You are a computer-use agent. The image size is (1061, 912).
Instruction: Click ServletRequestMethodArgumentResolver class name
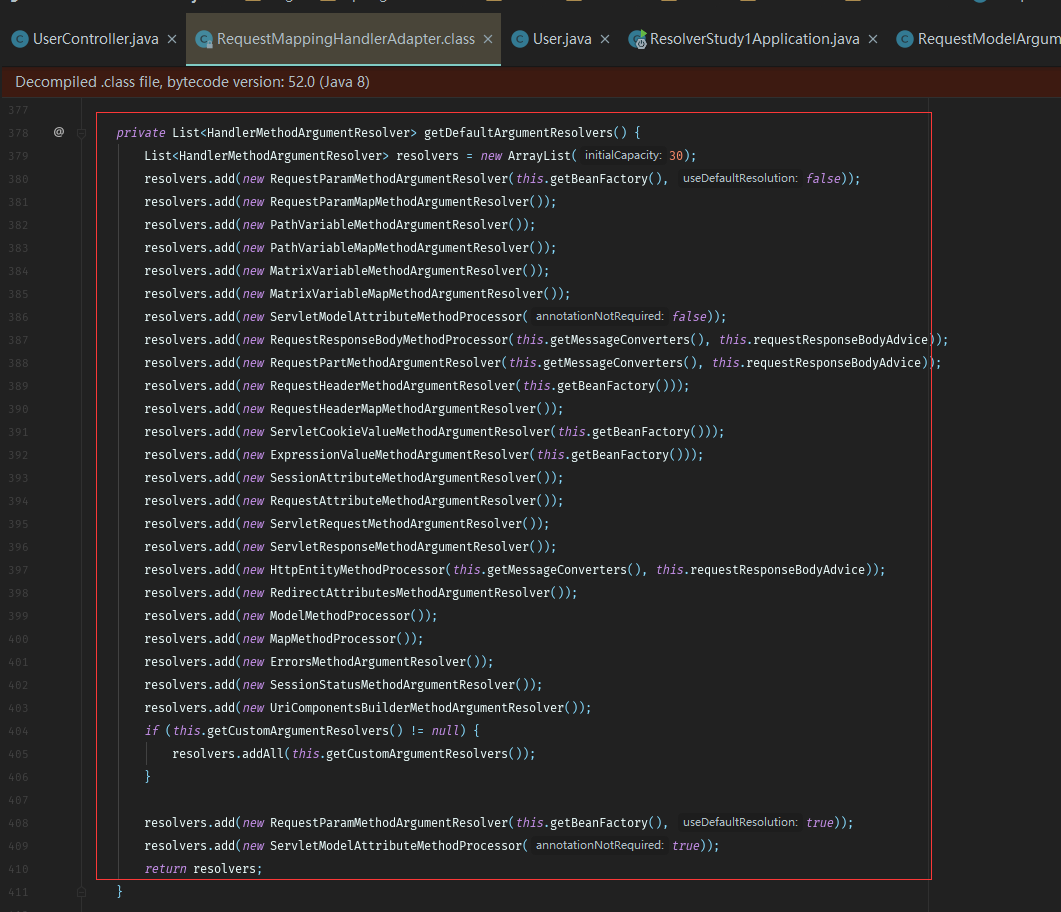[x=396, y=524]
